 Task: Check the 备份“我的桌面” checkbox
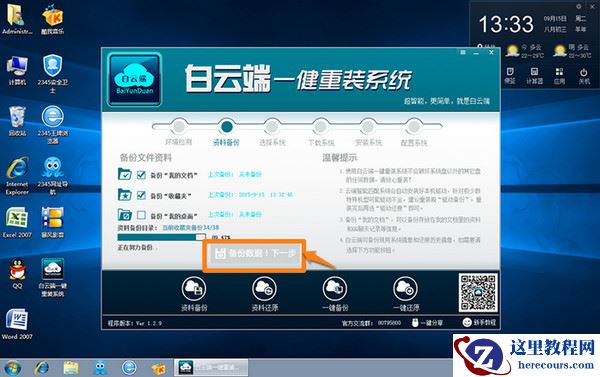coord(141,215)
